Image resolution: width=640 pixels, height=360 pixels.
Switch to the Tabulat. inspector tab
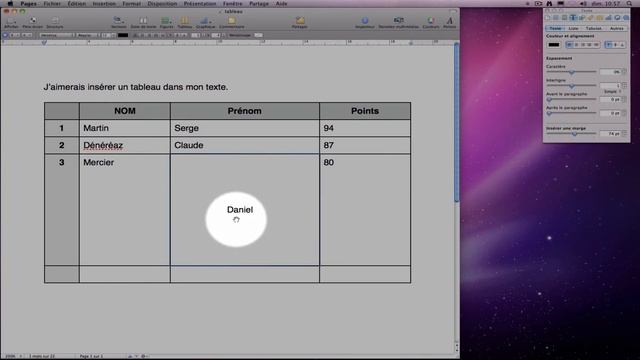pos(593,29)
